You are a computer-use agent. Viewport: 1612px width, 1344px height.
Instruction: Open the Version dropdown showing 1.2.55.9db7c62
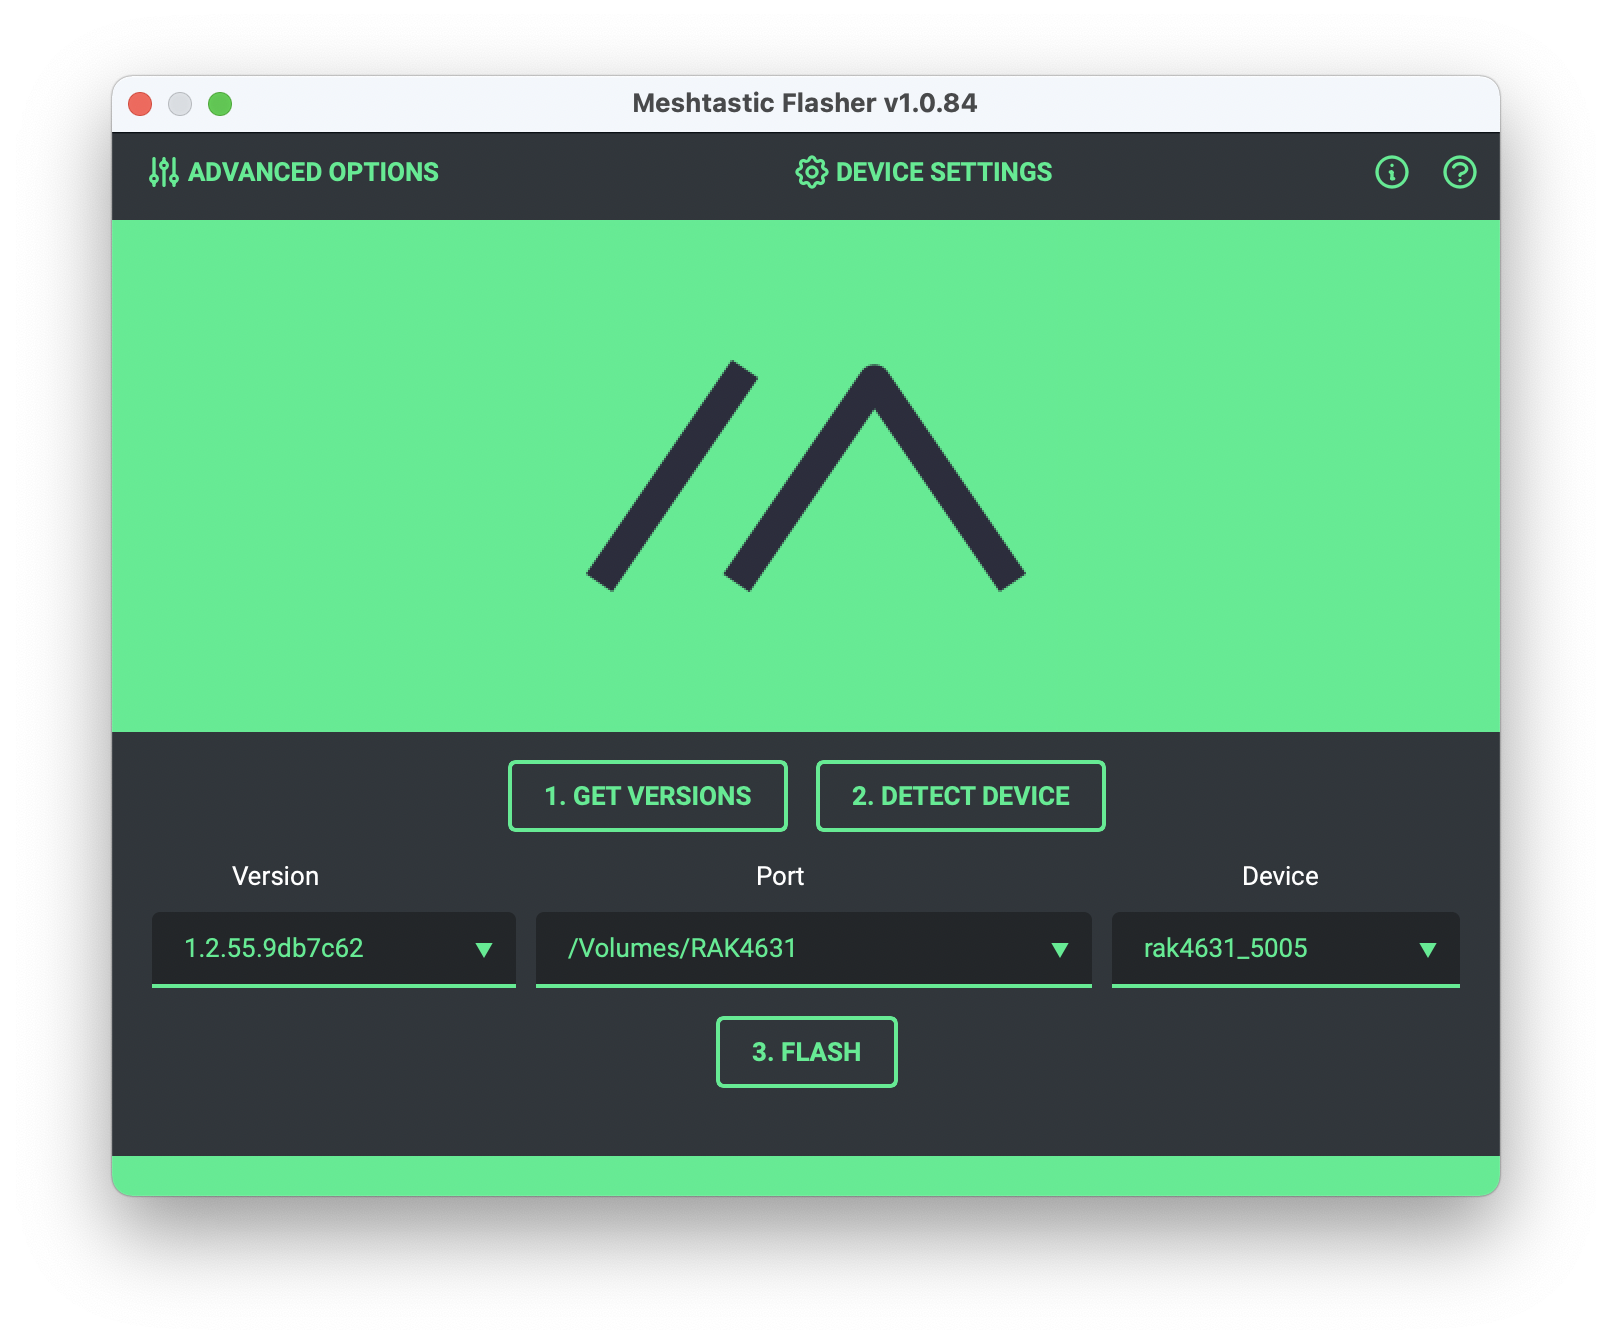pyautogui.click(x=334, y=949)
